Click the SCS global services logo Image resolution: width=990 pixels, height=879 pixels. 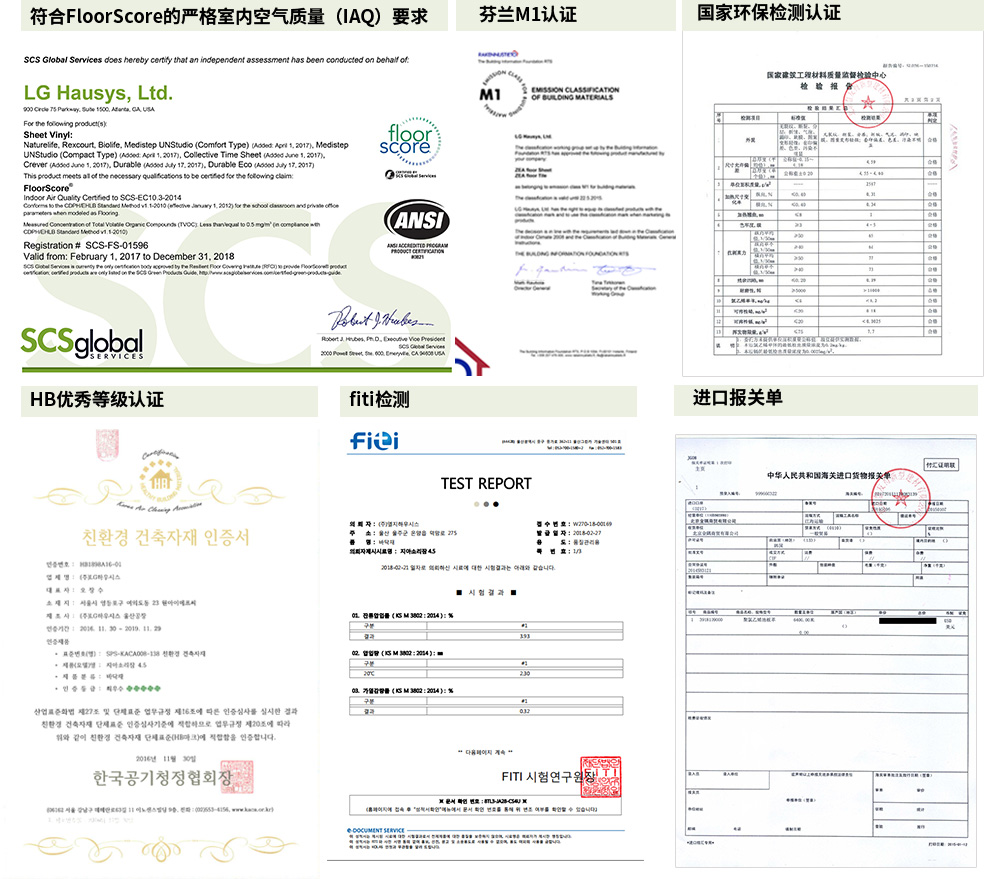(82, 344)
